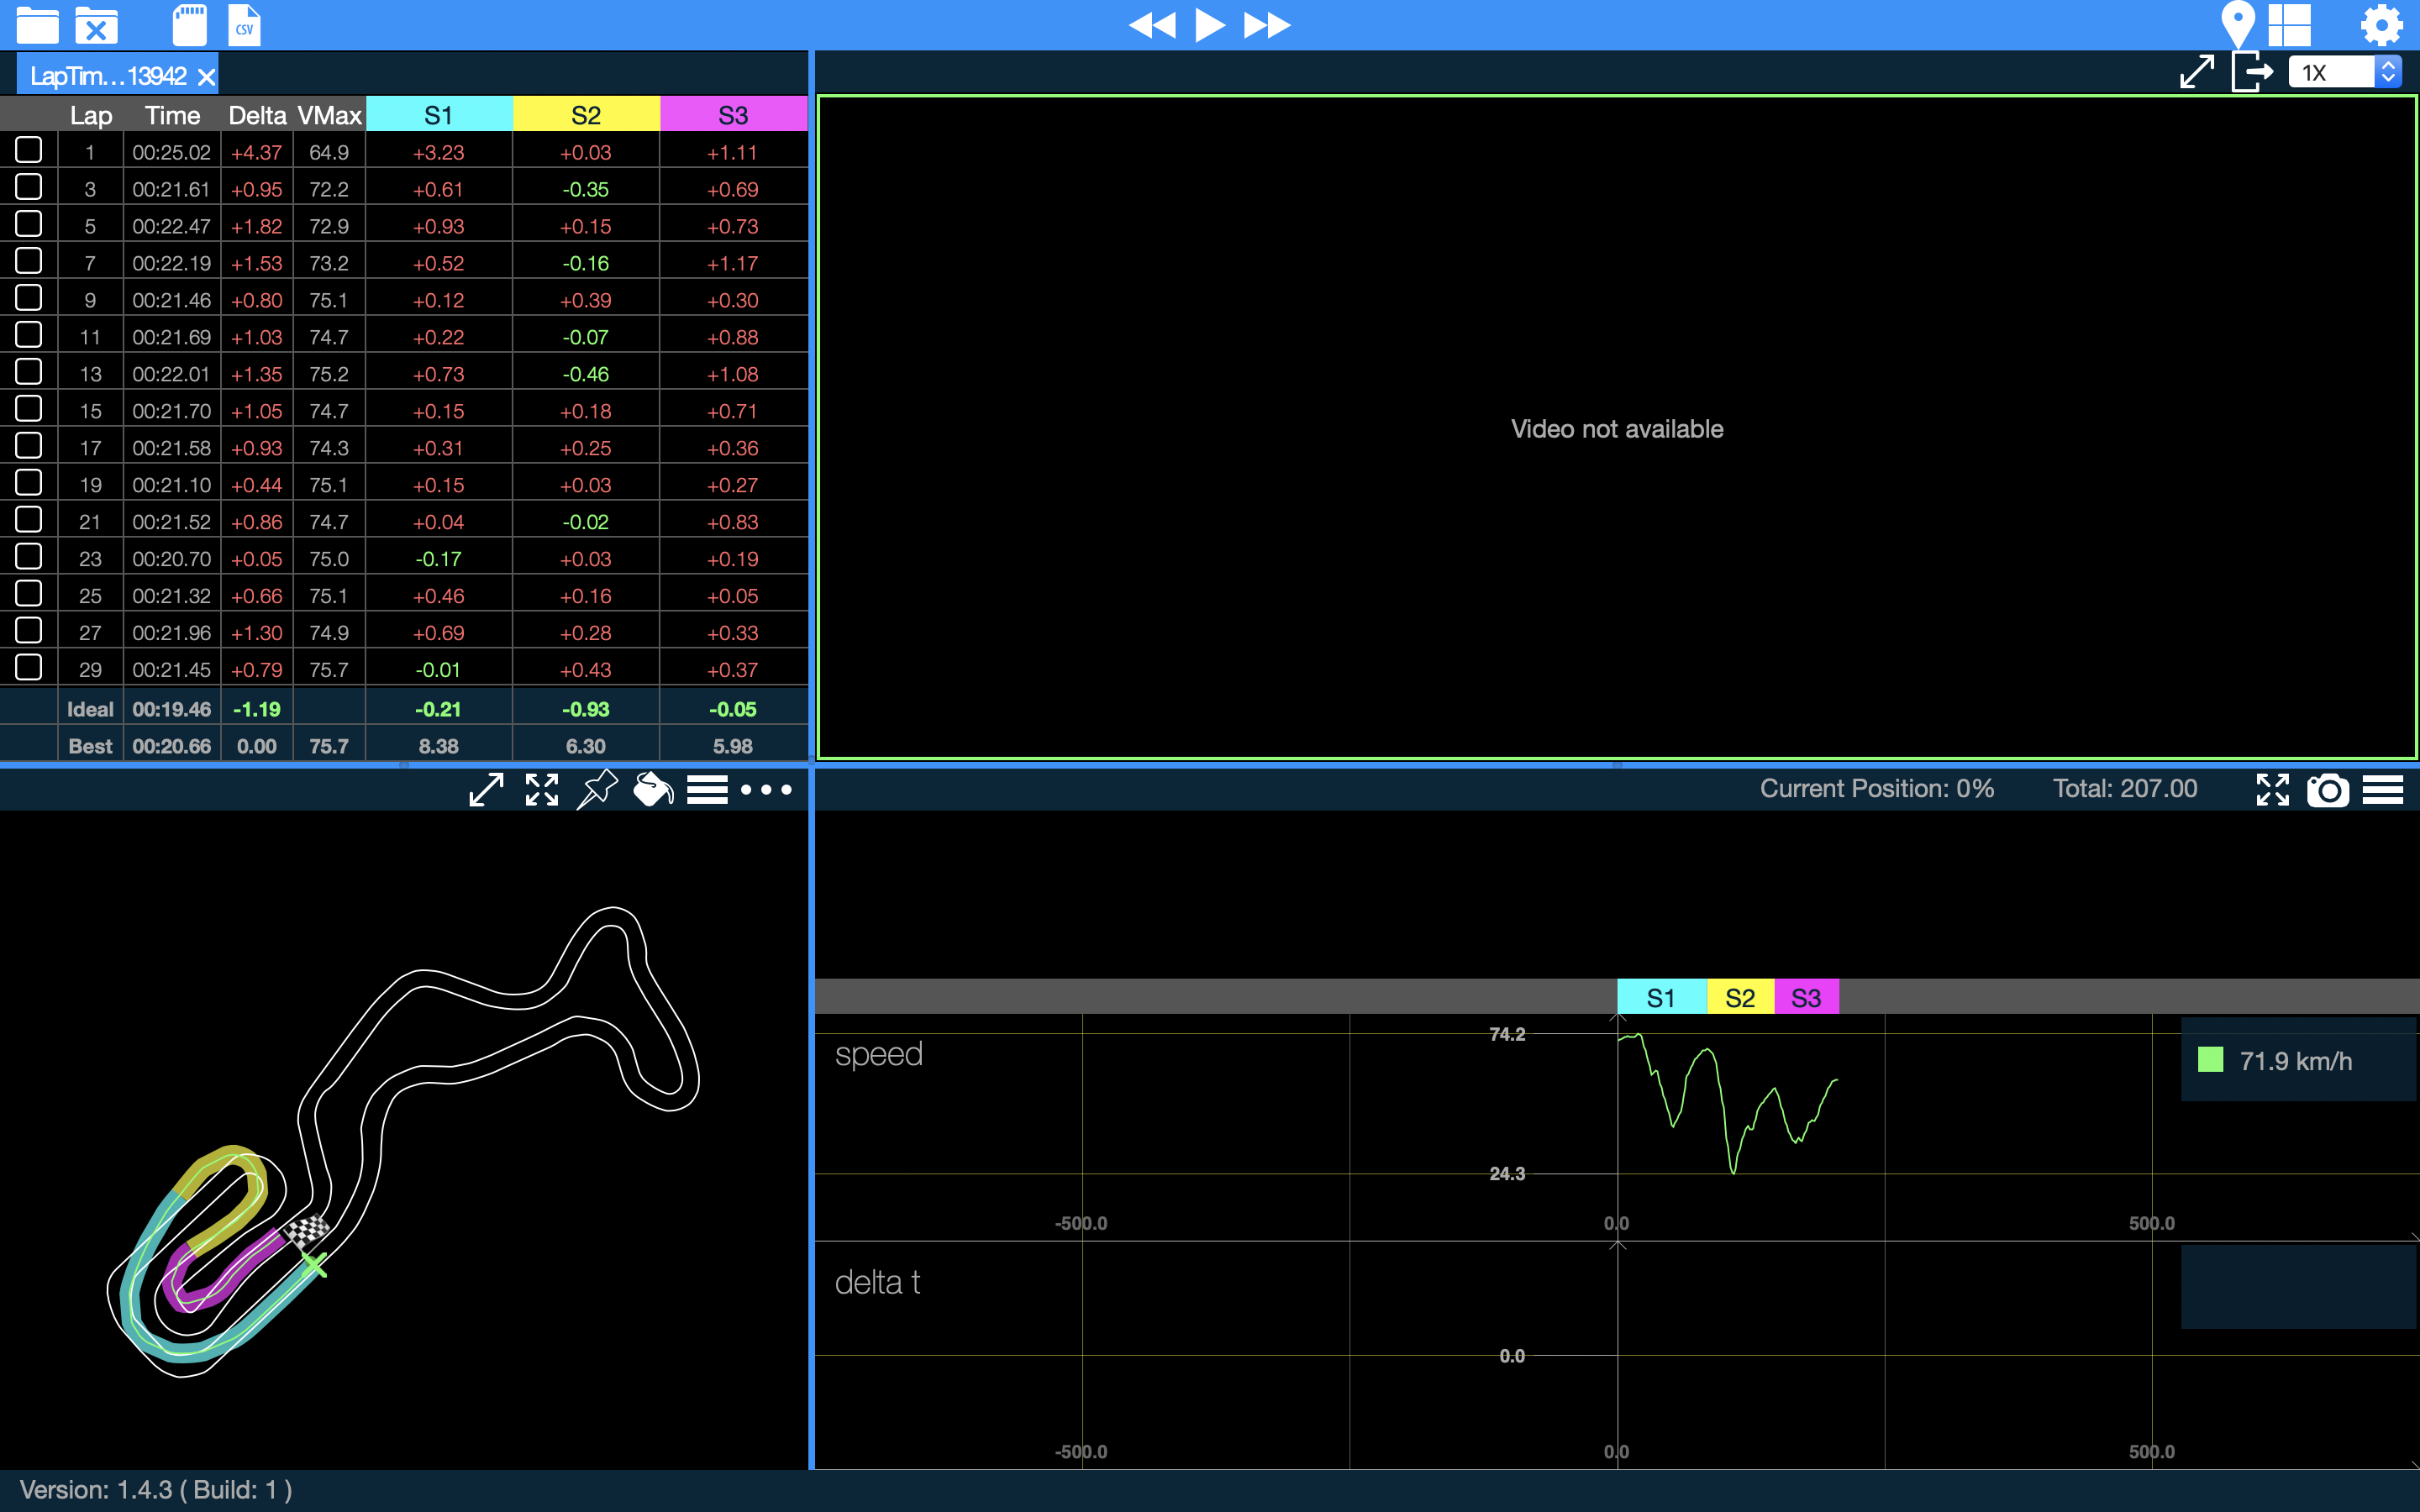Check the box for lap 11
The width and height of the screenshot is (2420, 1512).
(29, 335)
